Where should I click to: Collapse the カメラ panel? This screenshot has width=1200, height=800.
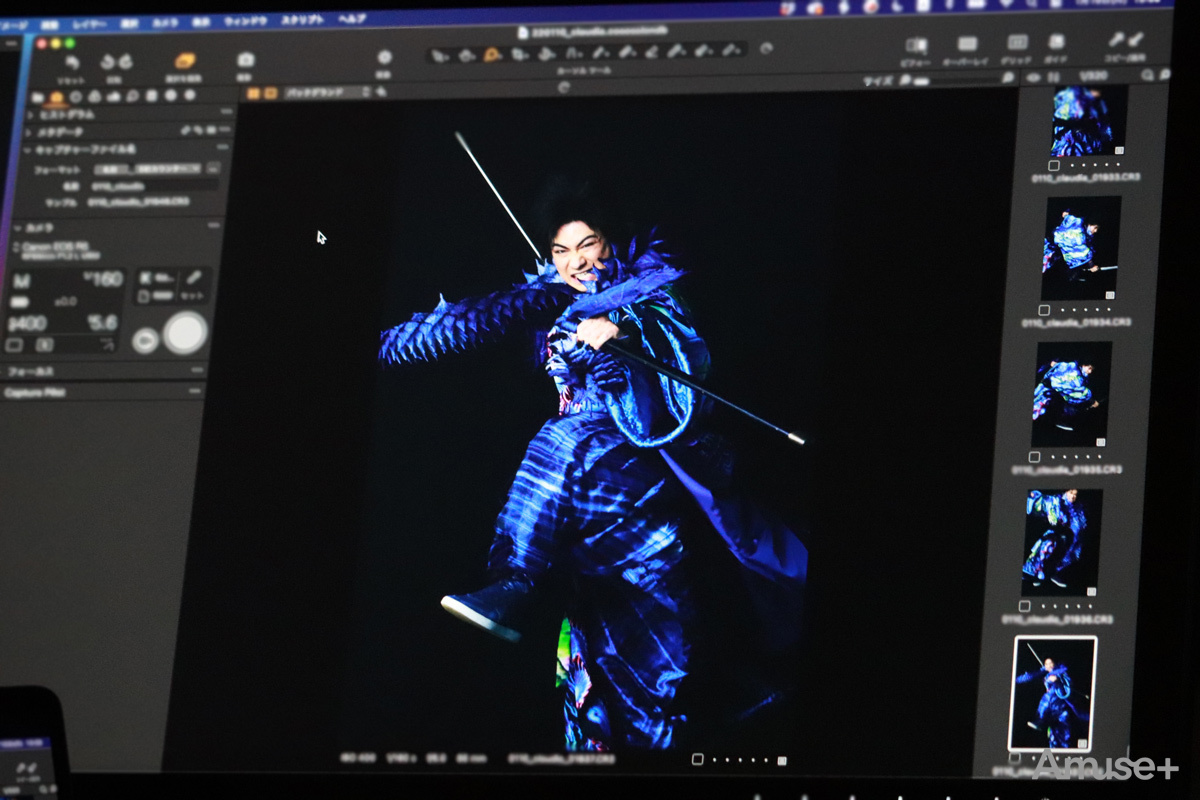click(17, 229)
